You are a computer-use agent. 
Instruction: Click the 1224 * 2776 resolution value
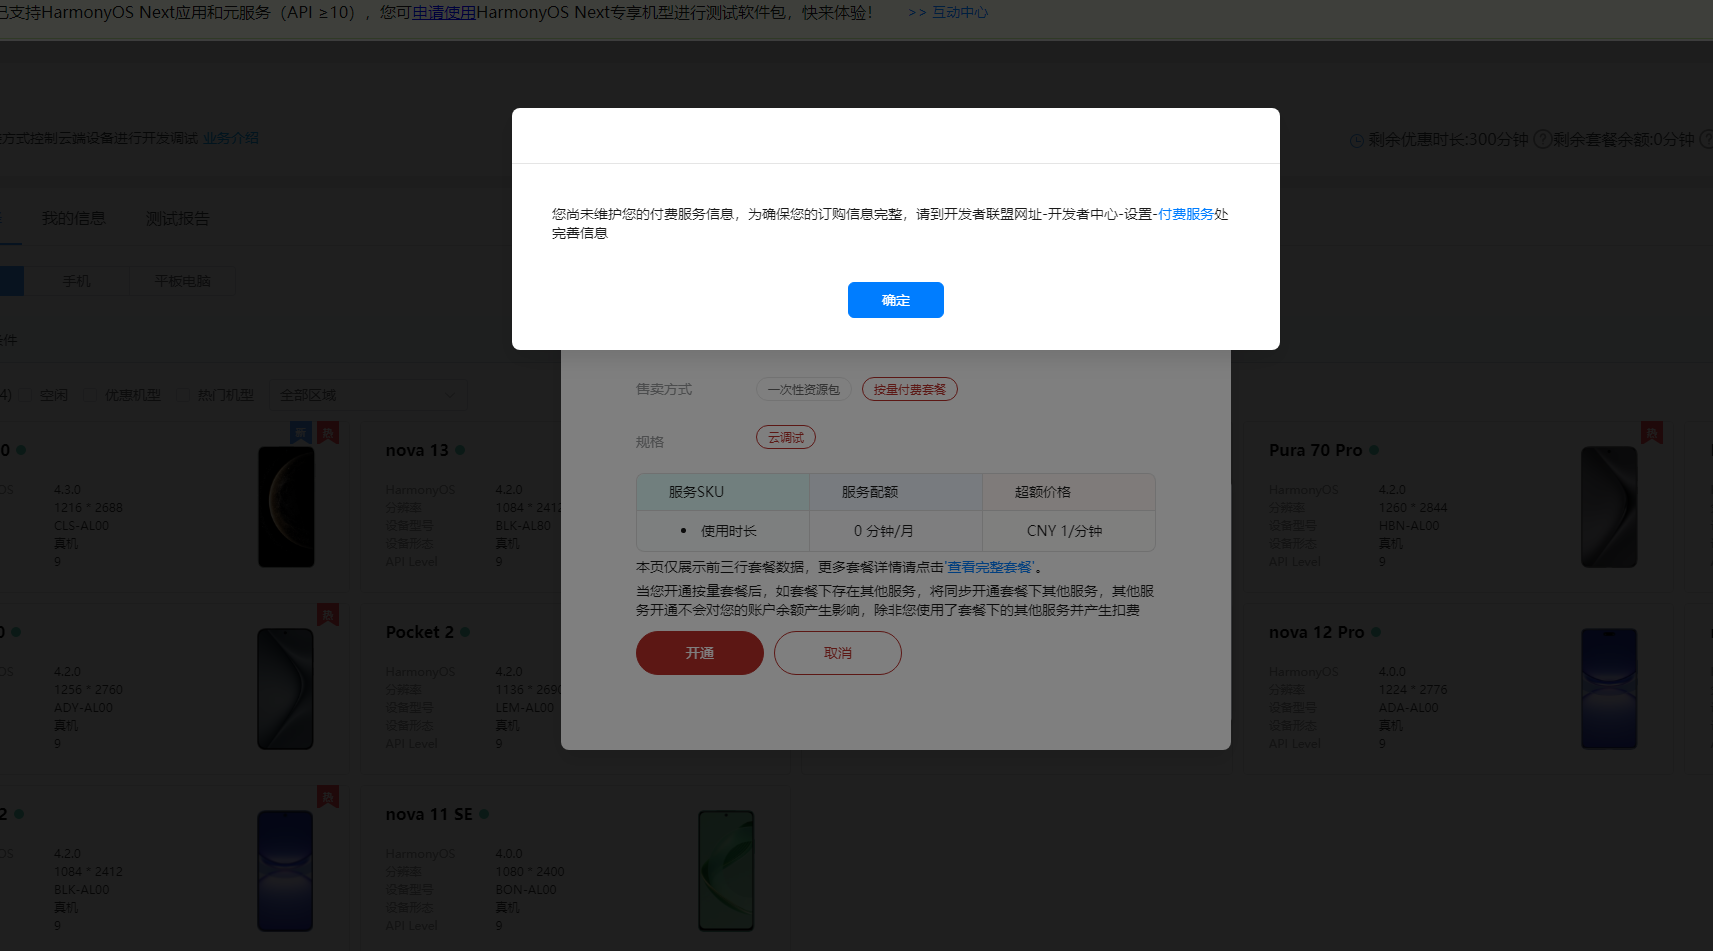[1413, 690]
